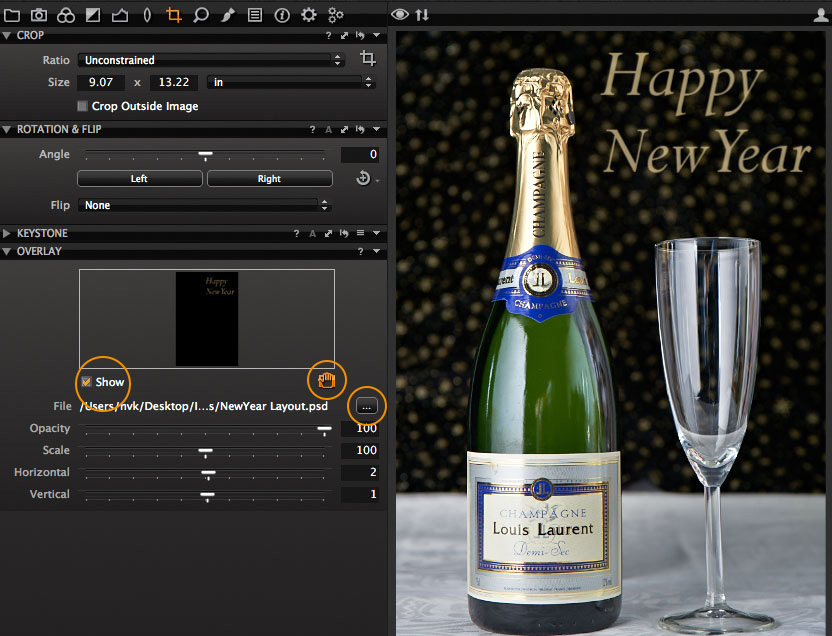Click the Keystone copy-adjustments arrow icon

click(x=328, y=233)
